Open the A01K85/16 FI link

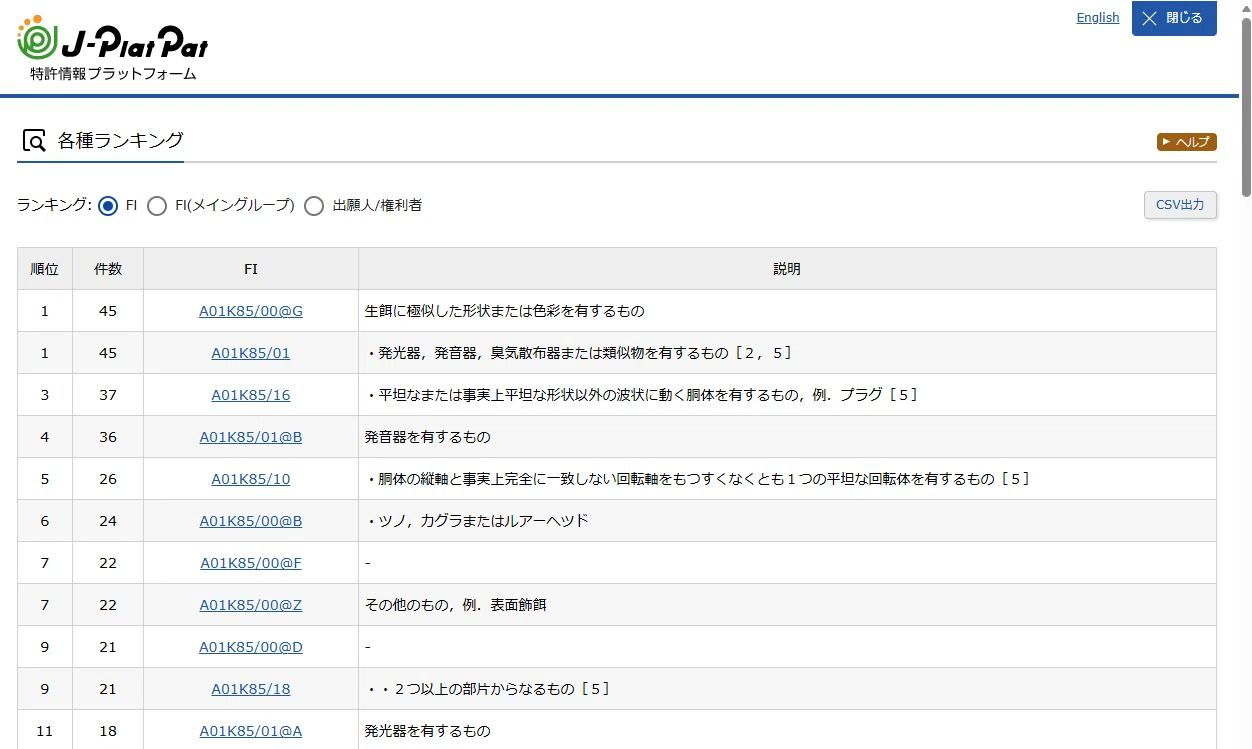[x=251, y=395]
